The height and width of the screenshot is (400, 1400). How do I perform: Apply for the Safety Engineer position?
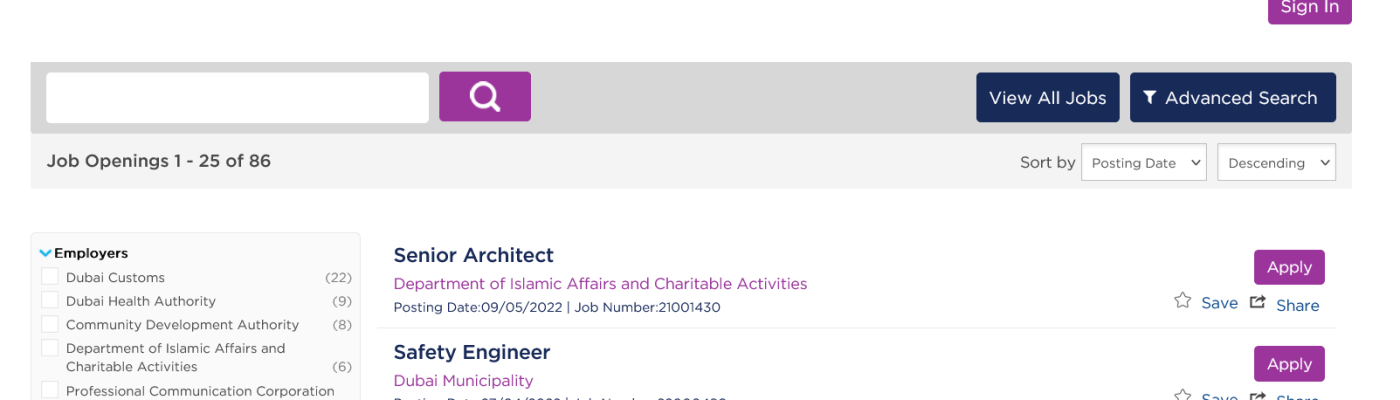coord(1289,364)
